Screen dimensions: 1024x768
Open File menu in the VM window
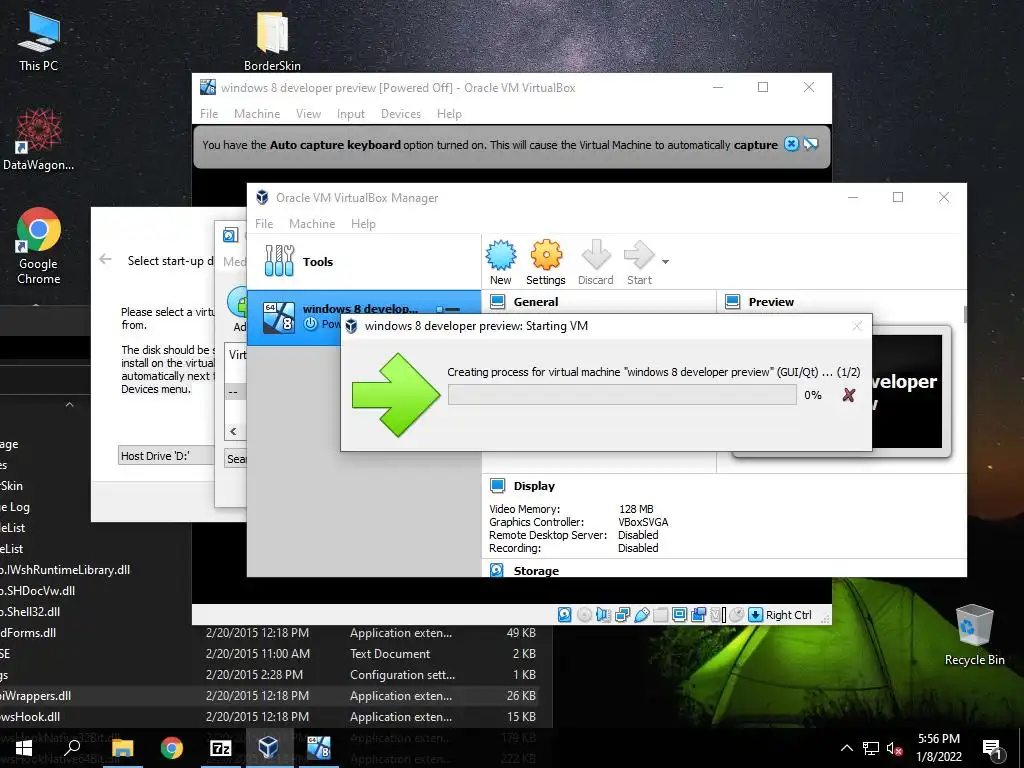click(209, 114)
